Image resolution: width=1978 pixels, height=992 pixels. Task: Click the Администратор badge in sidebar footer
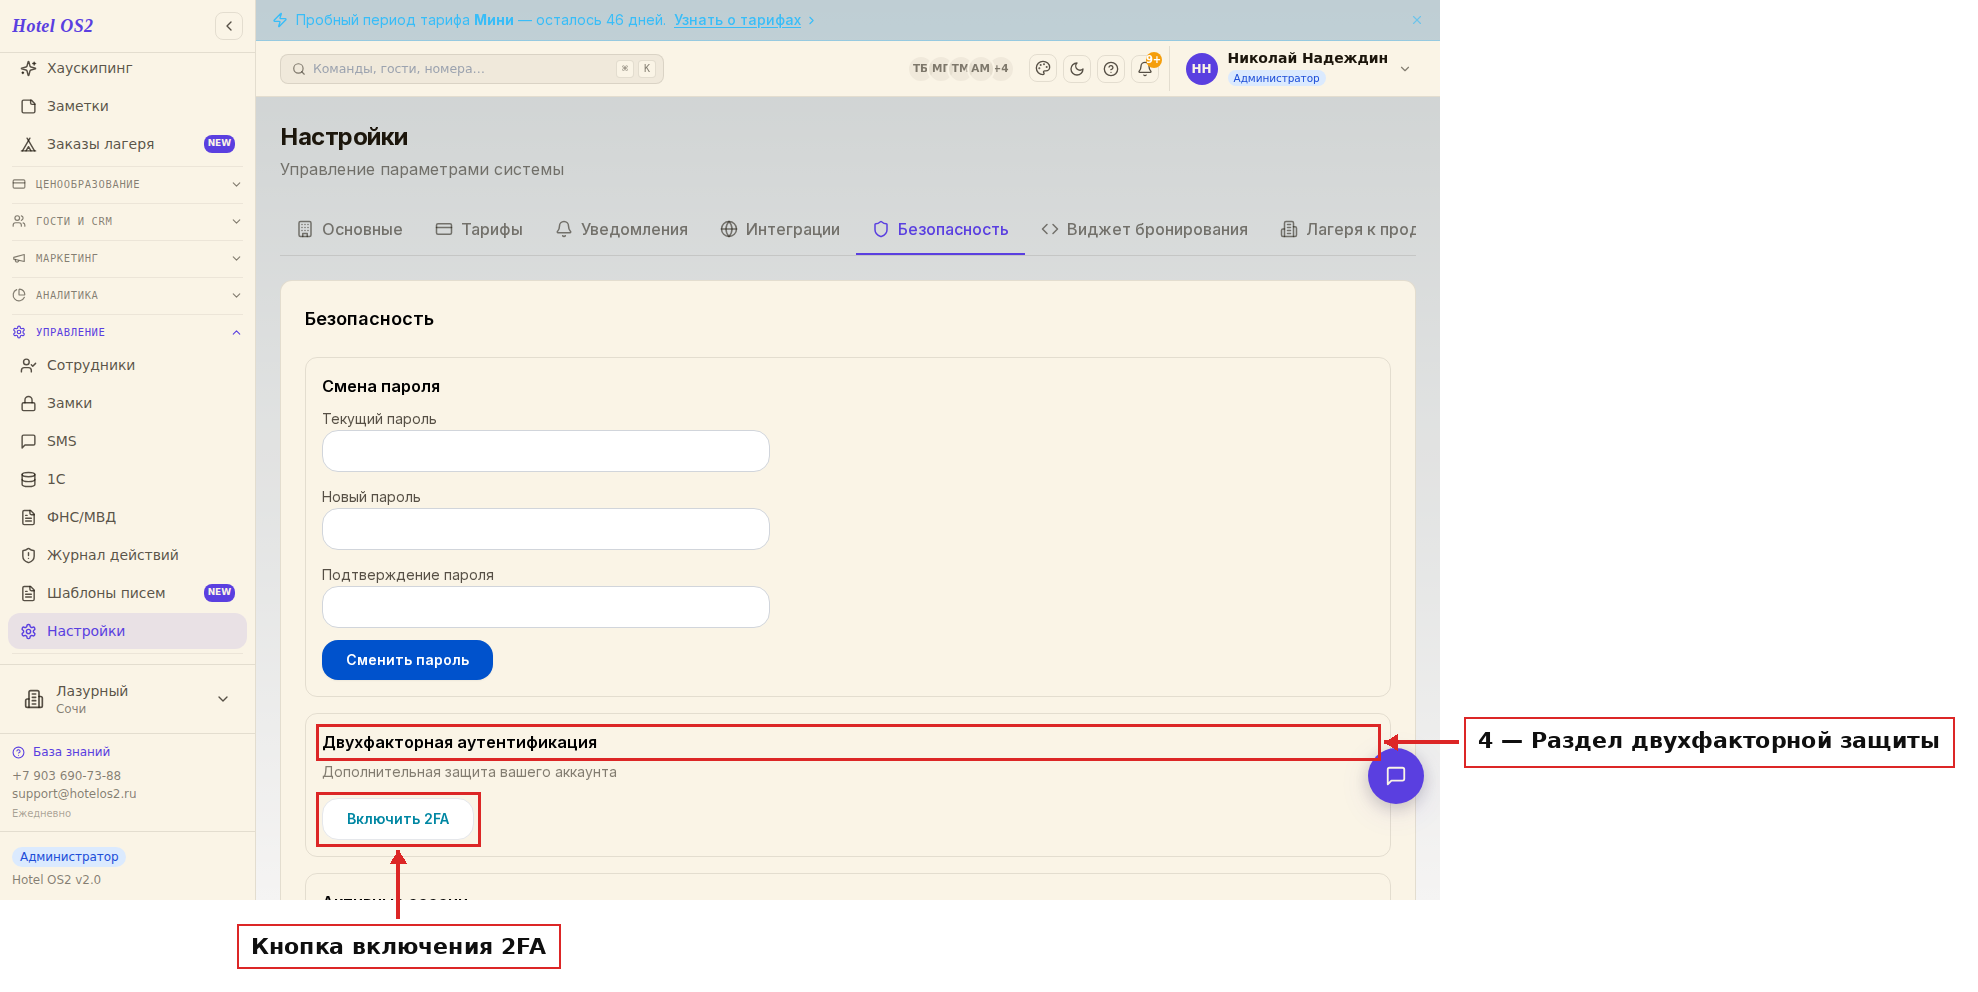(69, 857)
